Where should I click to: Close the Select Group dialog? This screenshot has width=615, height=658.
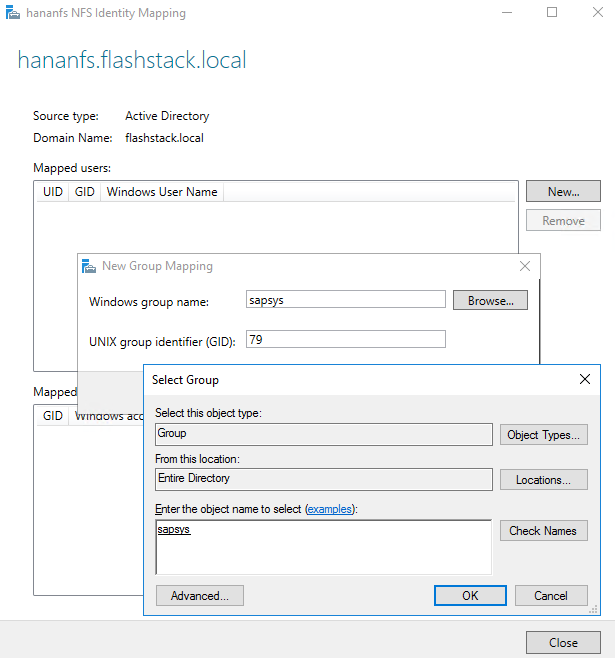(585, 379)
